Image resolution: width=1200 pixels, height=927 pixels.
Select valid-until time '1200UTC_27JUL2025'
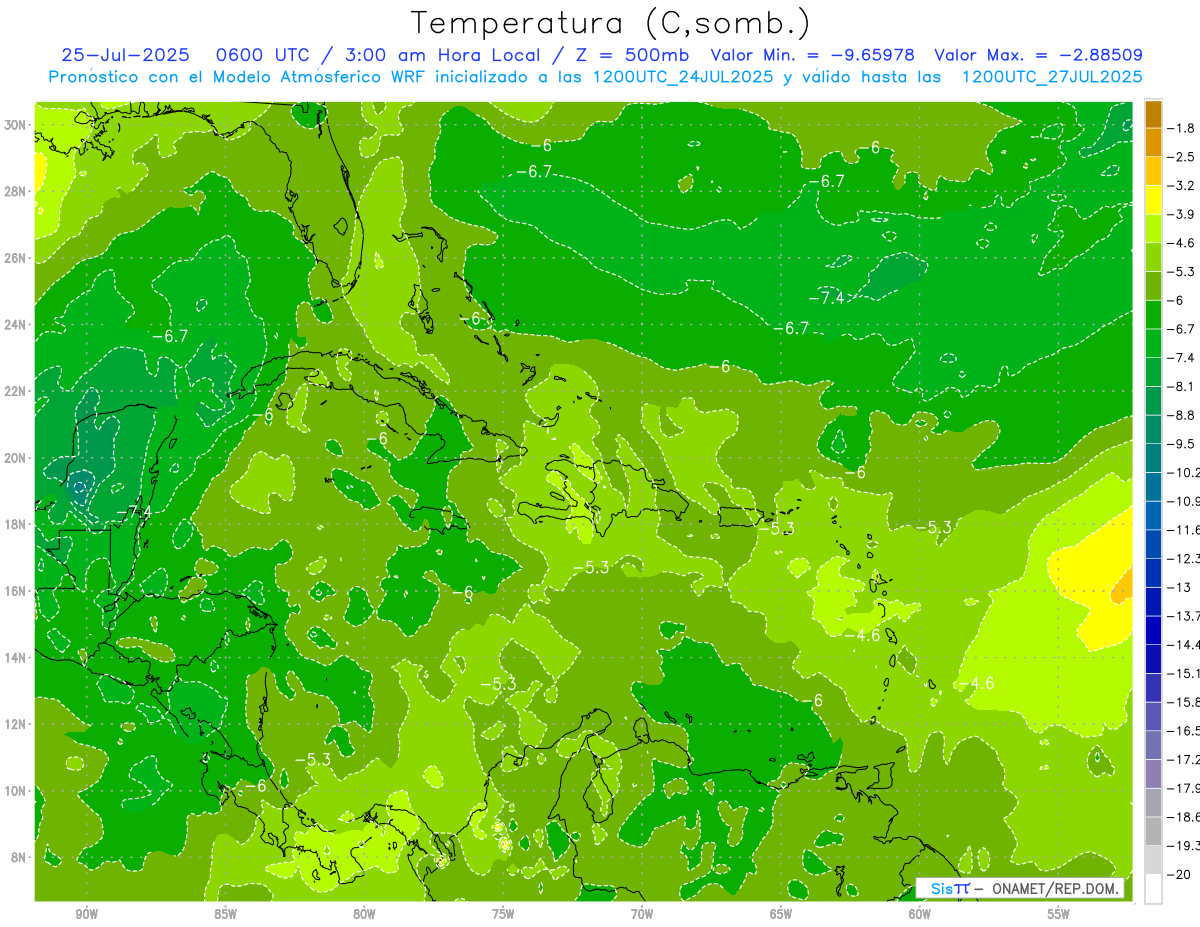coord(1052,77)
